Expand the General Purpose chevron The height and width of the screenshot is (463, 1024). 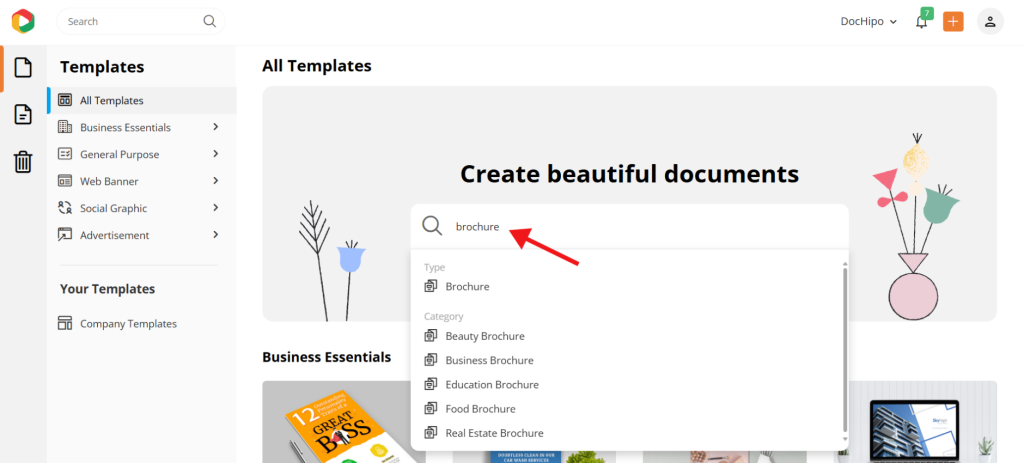point(216,153)
